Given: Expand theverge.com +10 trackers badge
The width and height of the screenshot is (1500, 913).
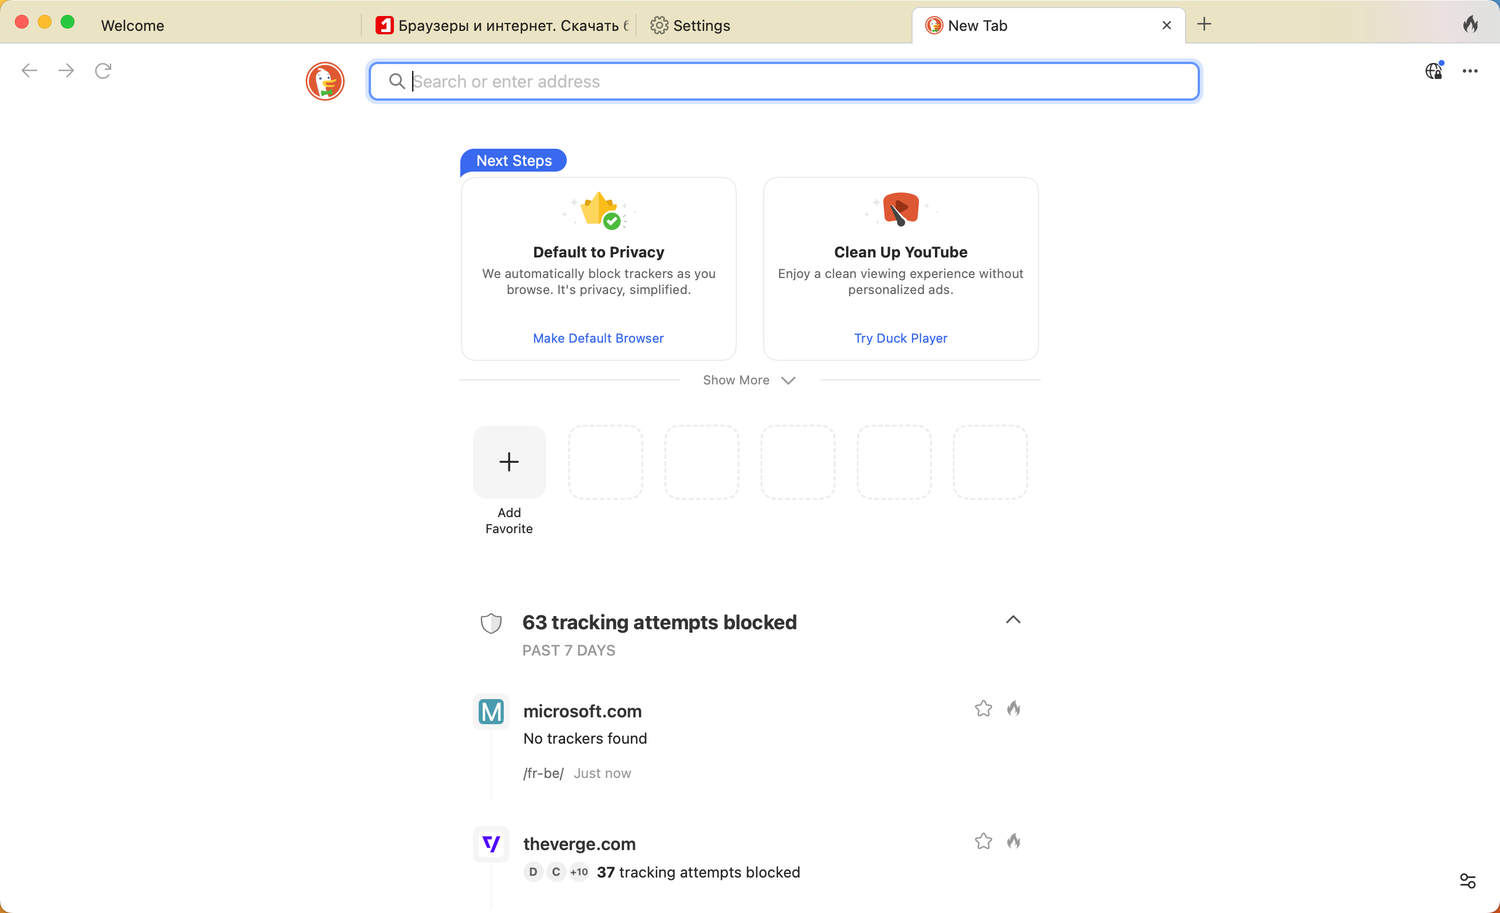Looking at the screenshot, I should coord(579,872).
